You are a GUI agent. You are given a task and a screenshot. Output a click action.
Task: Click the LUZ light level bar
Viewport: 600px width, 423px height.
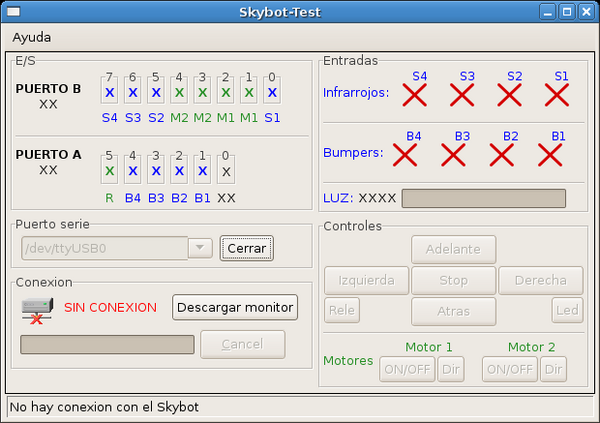pyautogui.click(x=483, y=198)
